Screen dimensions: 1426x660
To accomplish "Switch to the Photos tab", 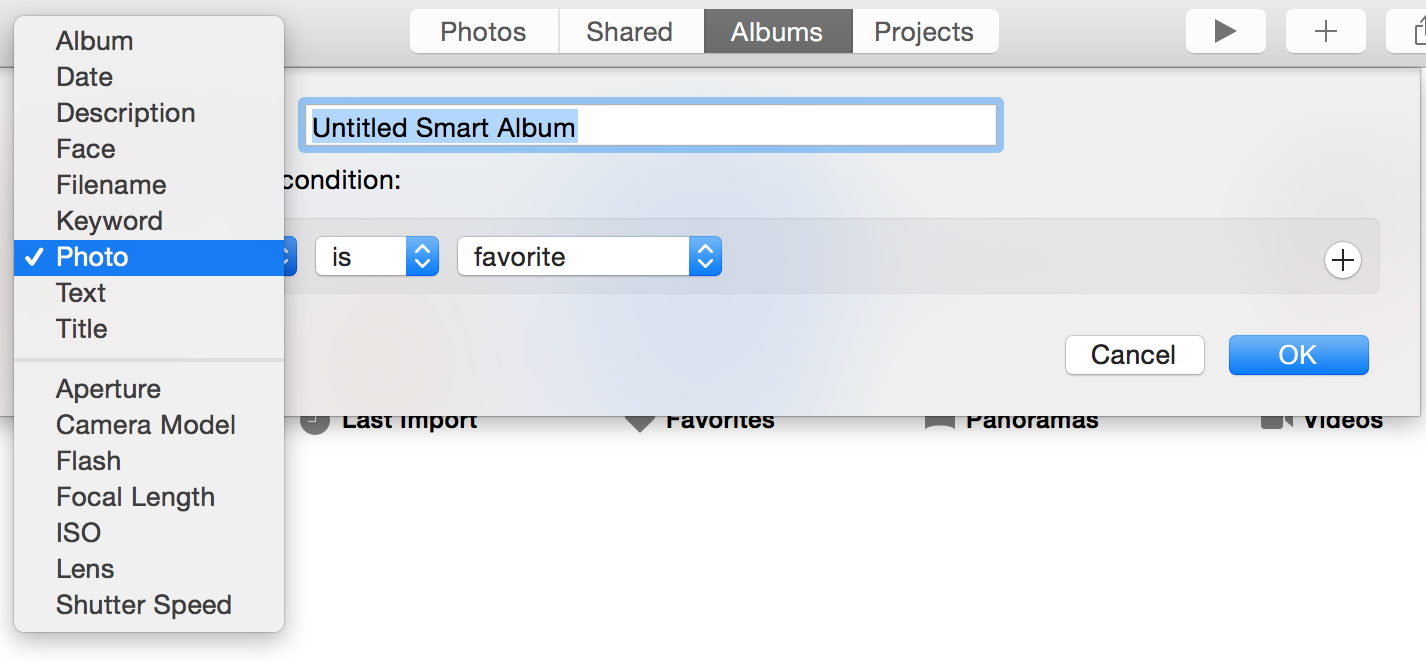I will coord(484,31).
